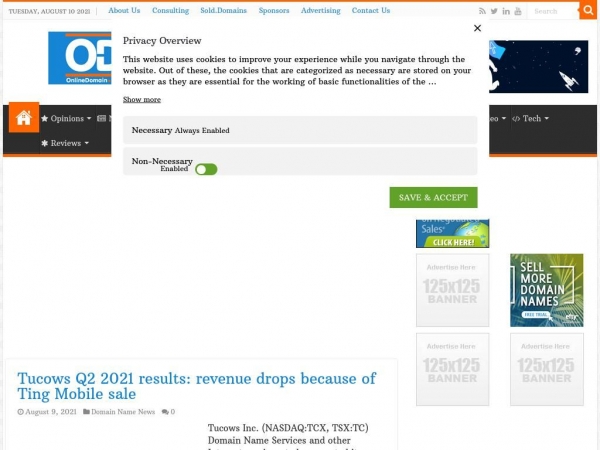The width and height of the screenshot is (600, 450).
Task: Click the Sell More Domain Names ad
Action: (x=546, y=290)
